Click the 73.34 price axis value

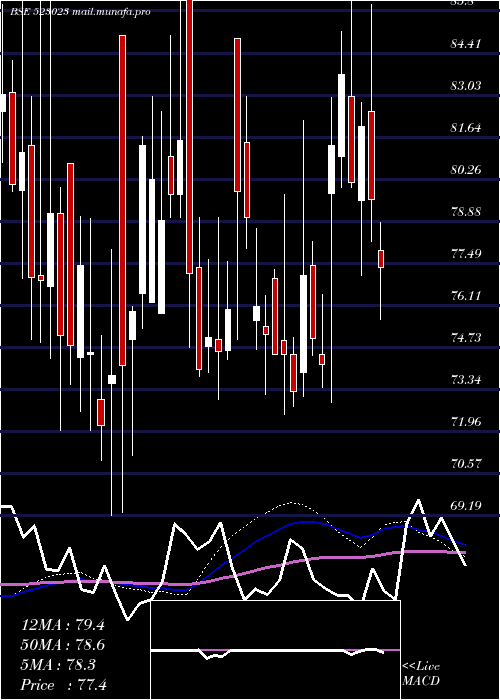tap(466, 380)
